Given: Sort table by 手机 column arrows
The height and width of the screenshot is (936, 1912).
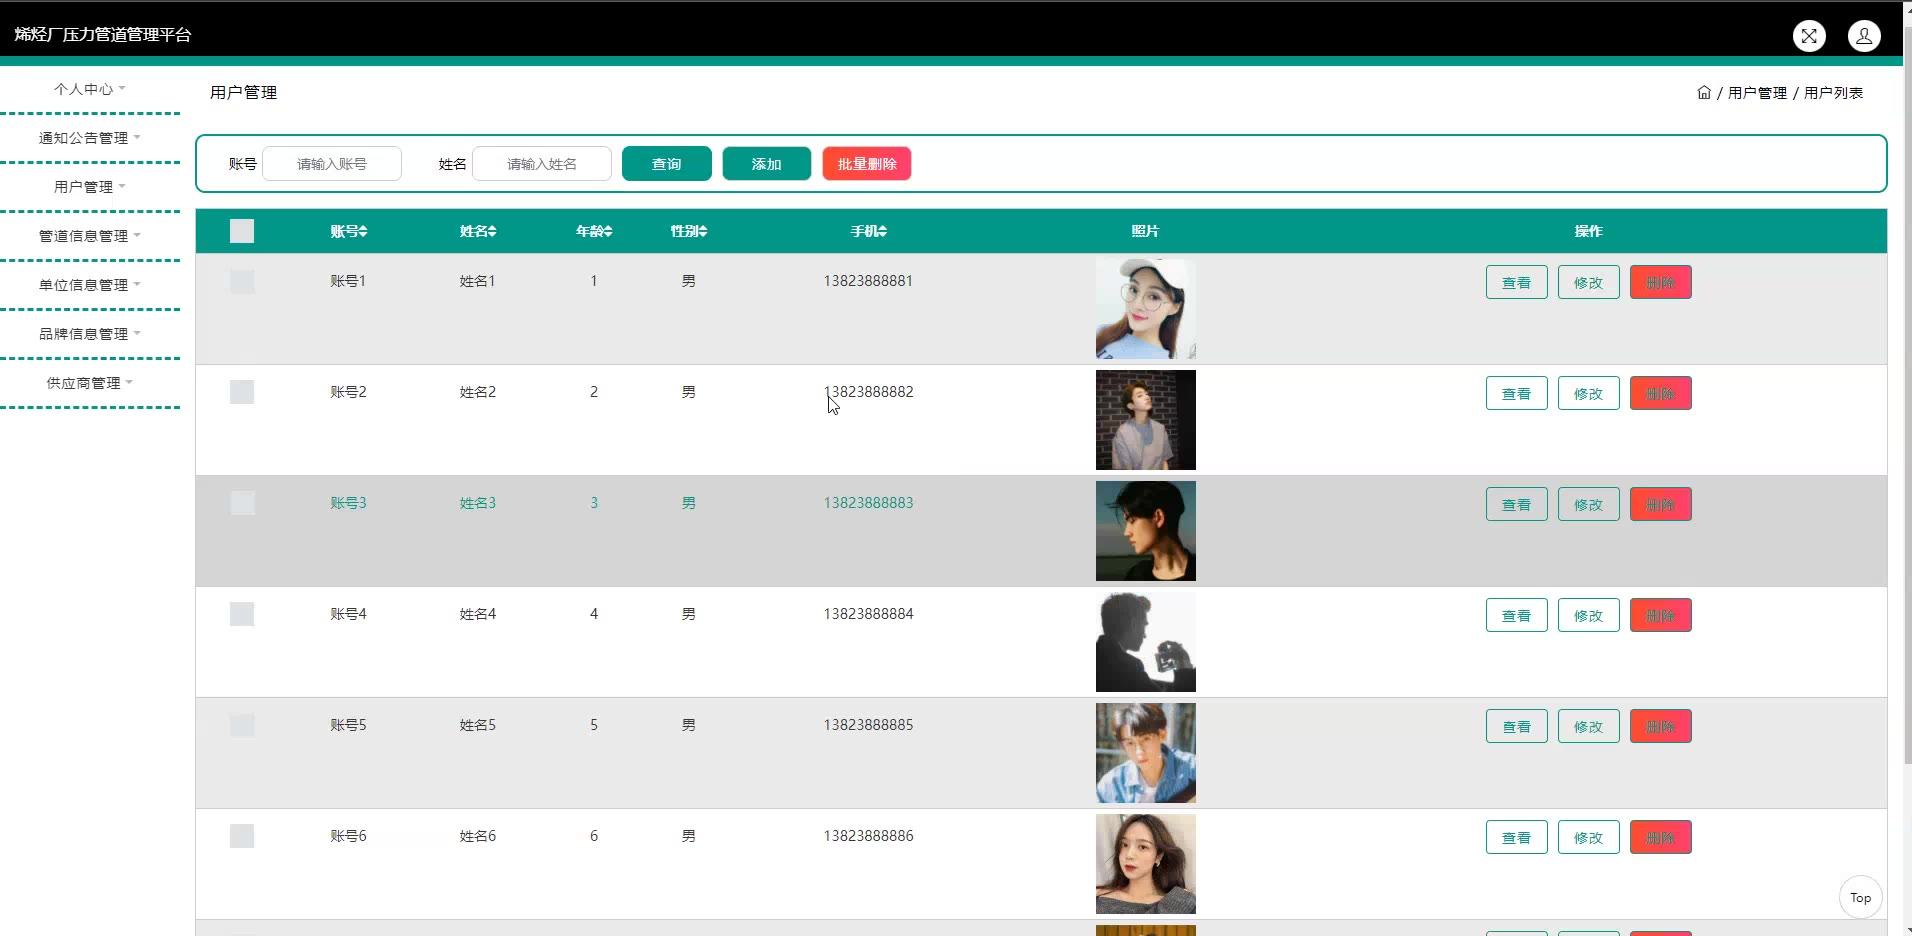Looking at the screenshot, I should [x=882, y=231].
